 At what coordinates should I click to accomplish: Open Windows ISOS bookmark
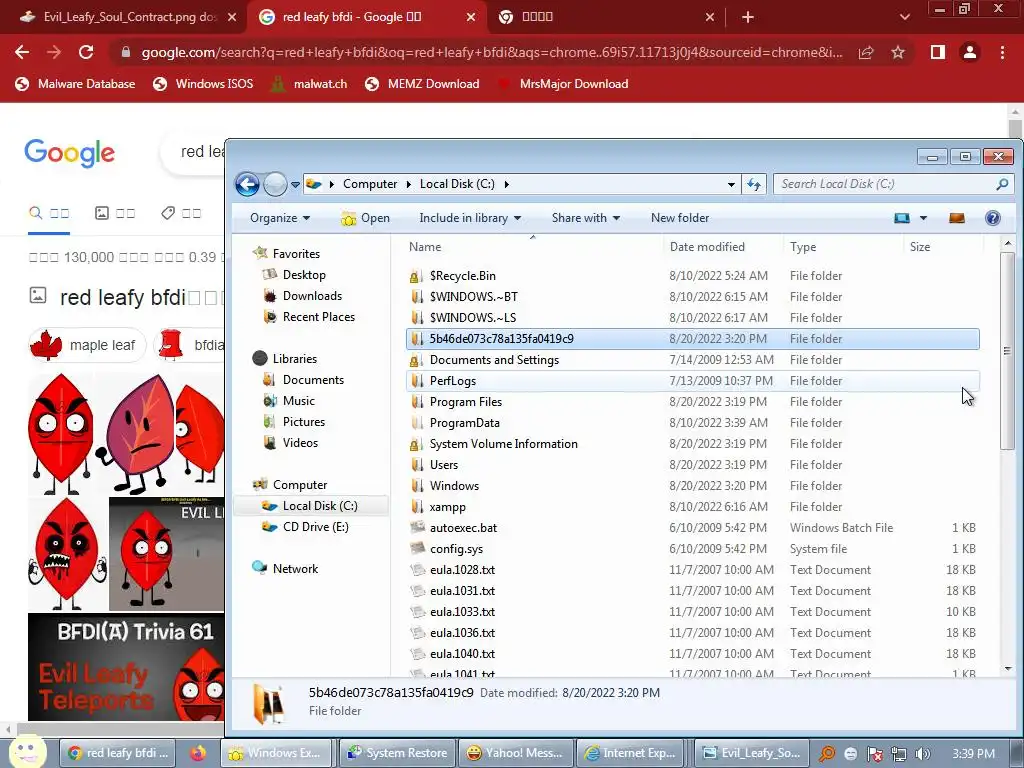point(203,84)
